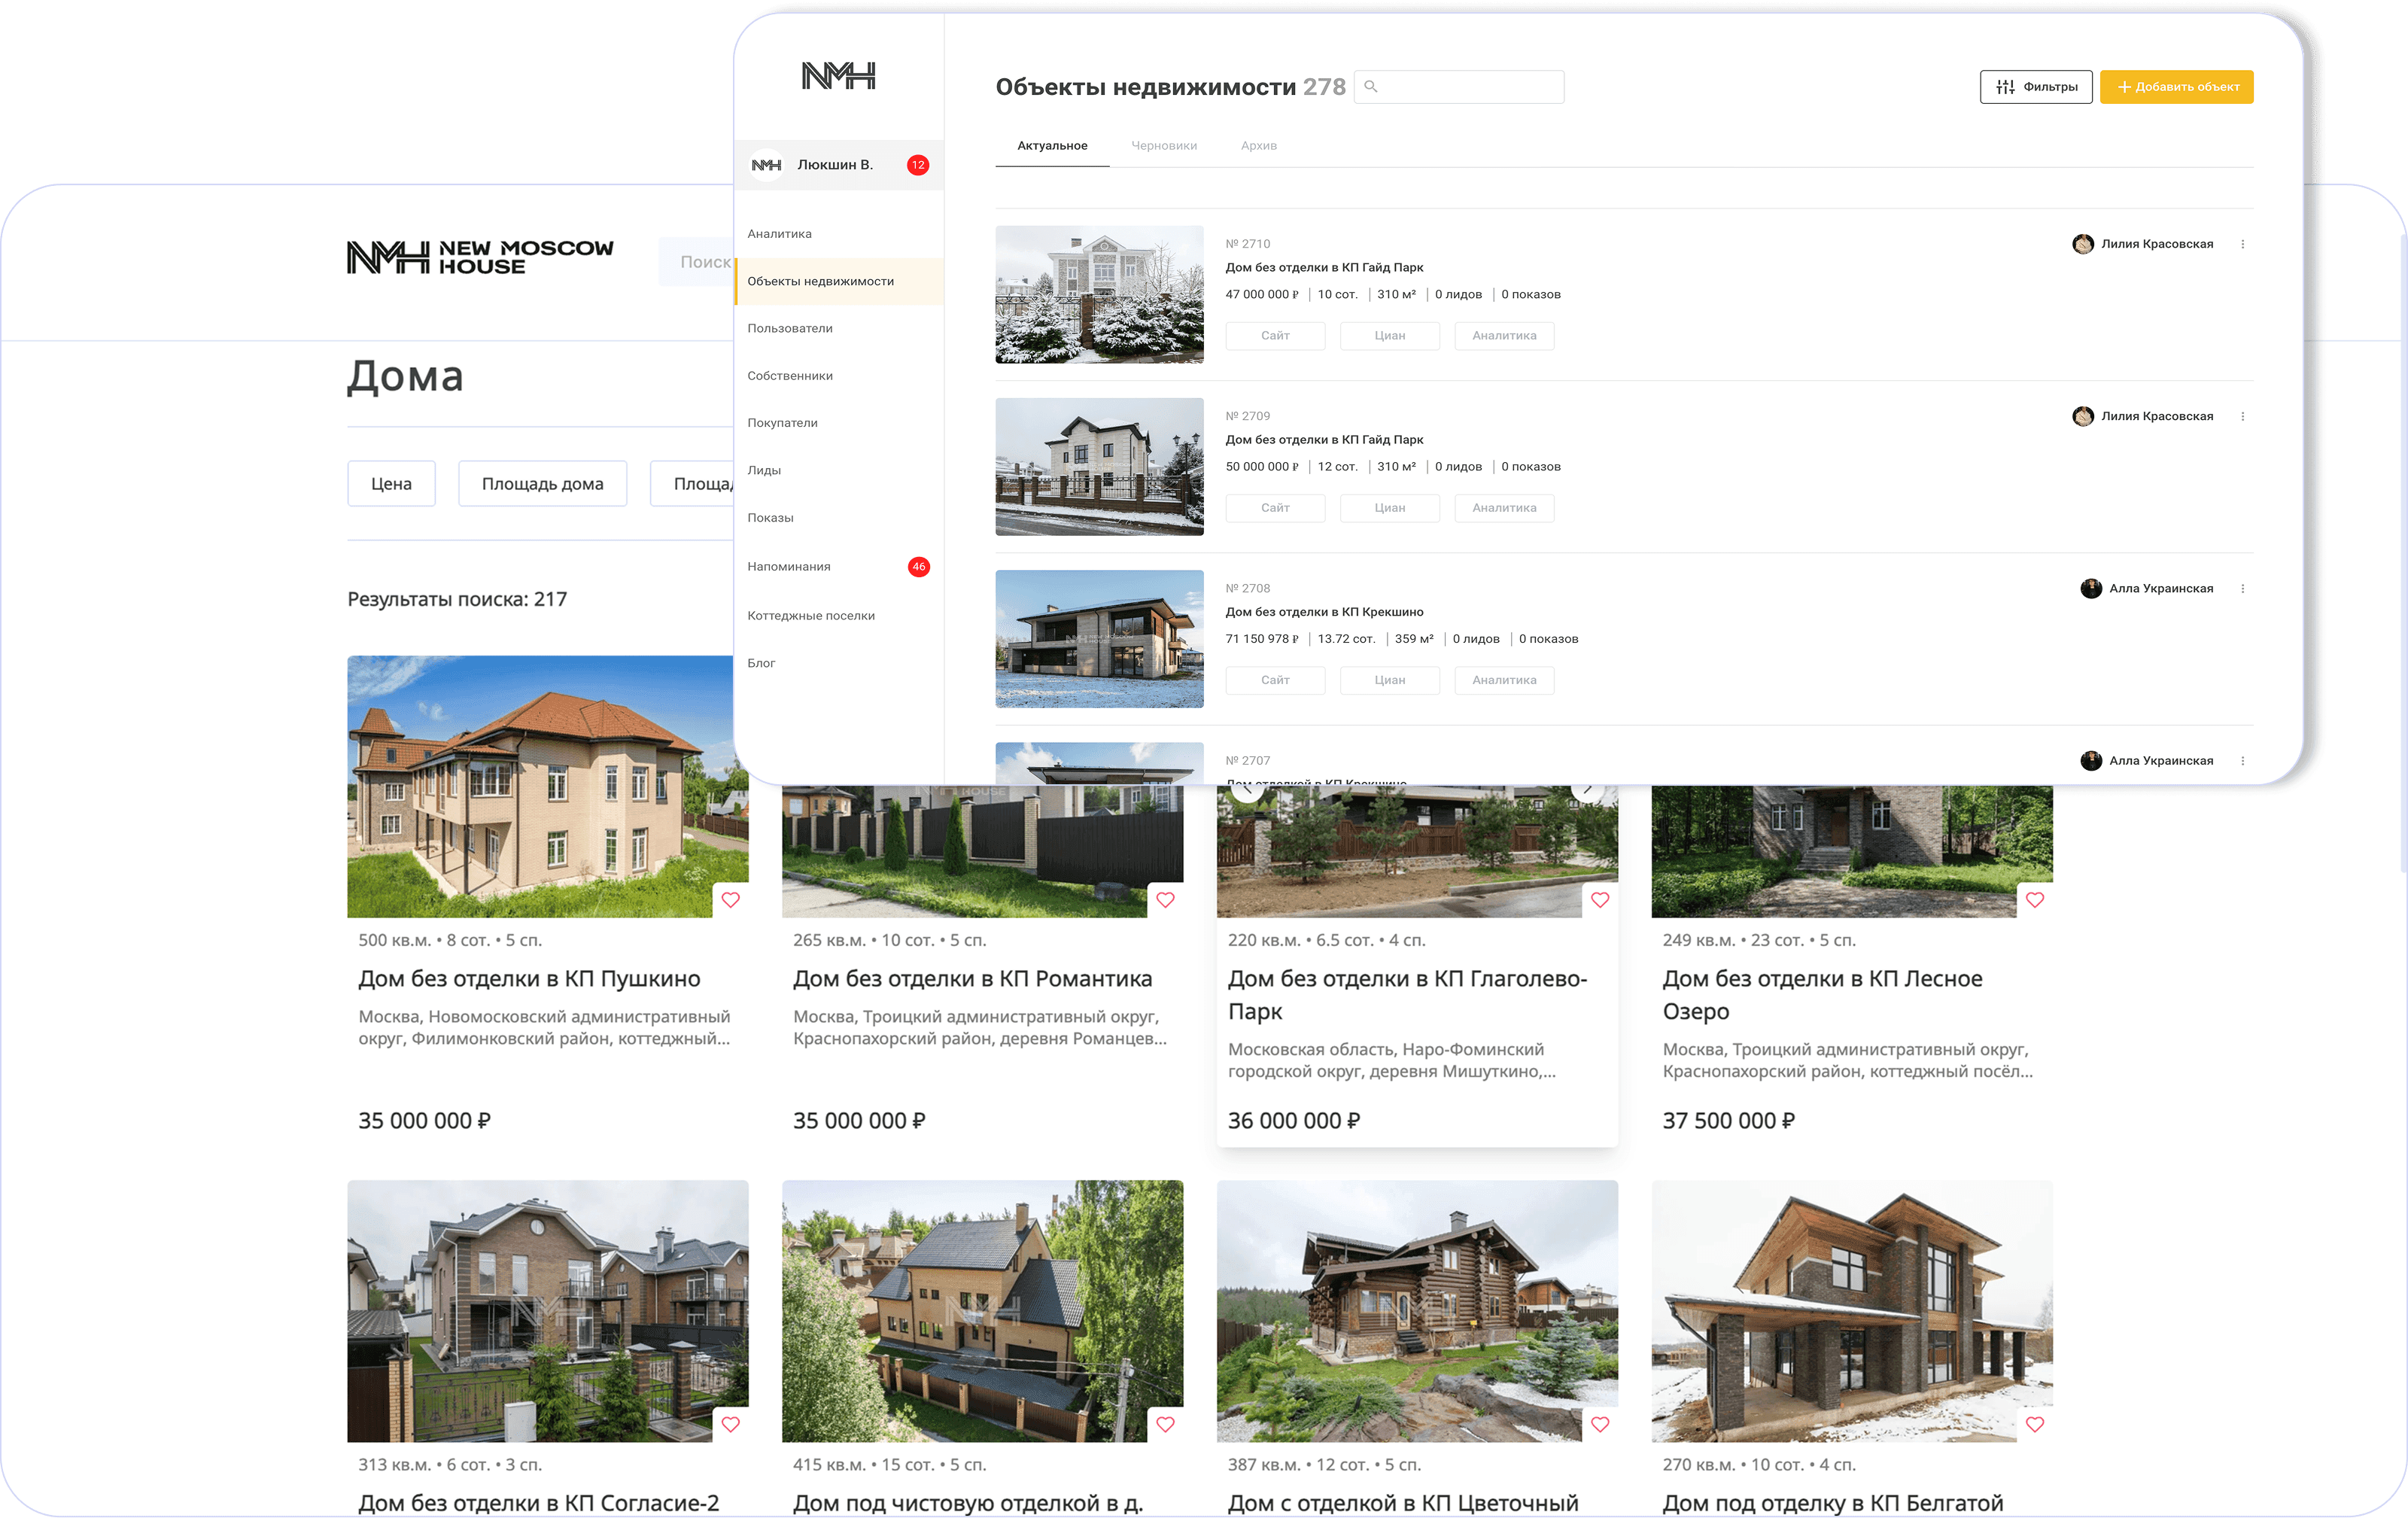
Task: Click Циан button for listing № 2709
Action: click(x=1390, y=508)
